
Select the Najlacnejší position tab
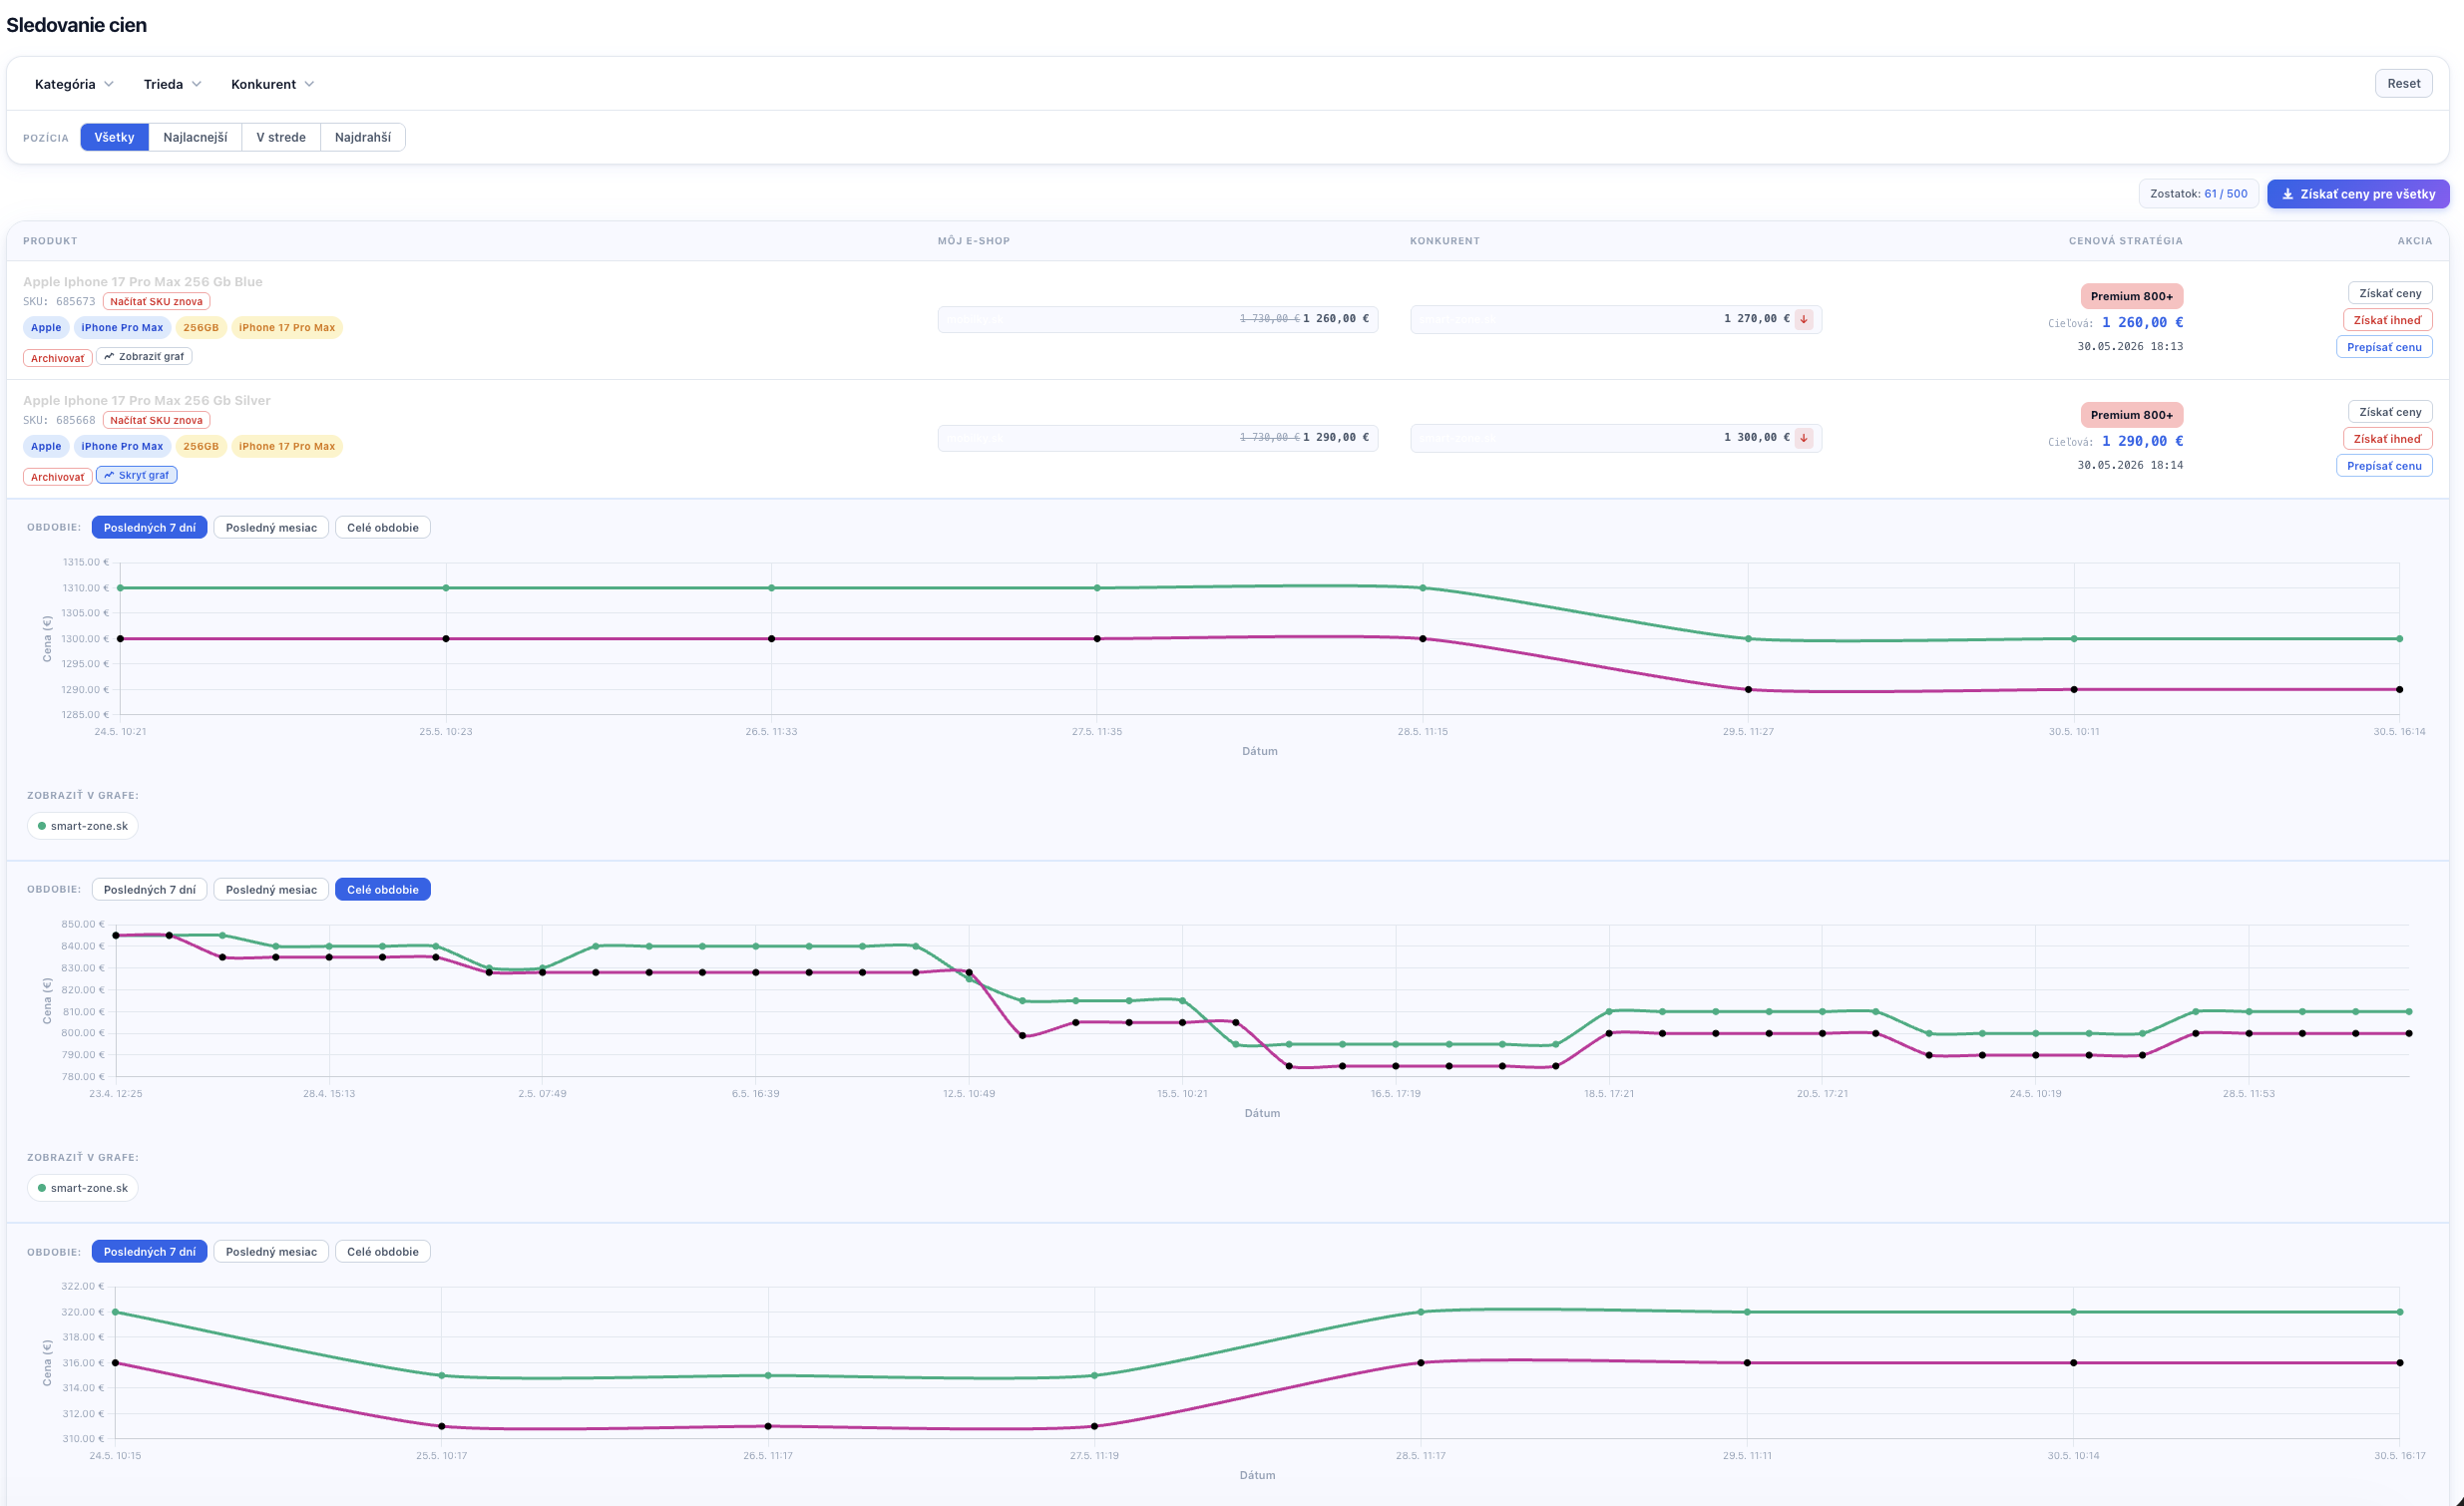click(195, 137)
